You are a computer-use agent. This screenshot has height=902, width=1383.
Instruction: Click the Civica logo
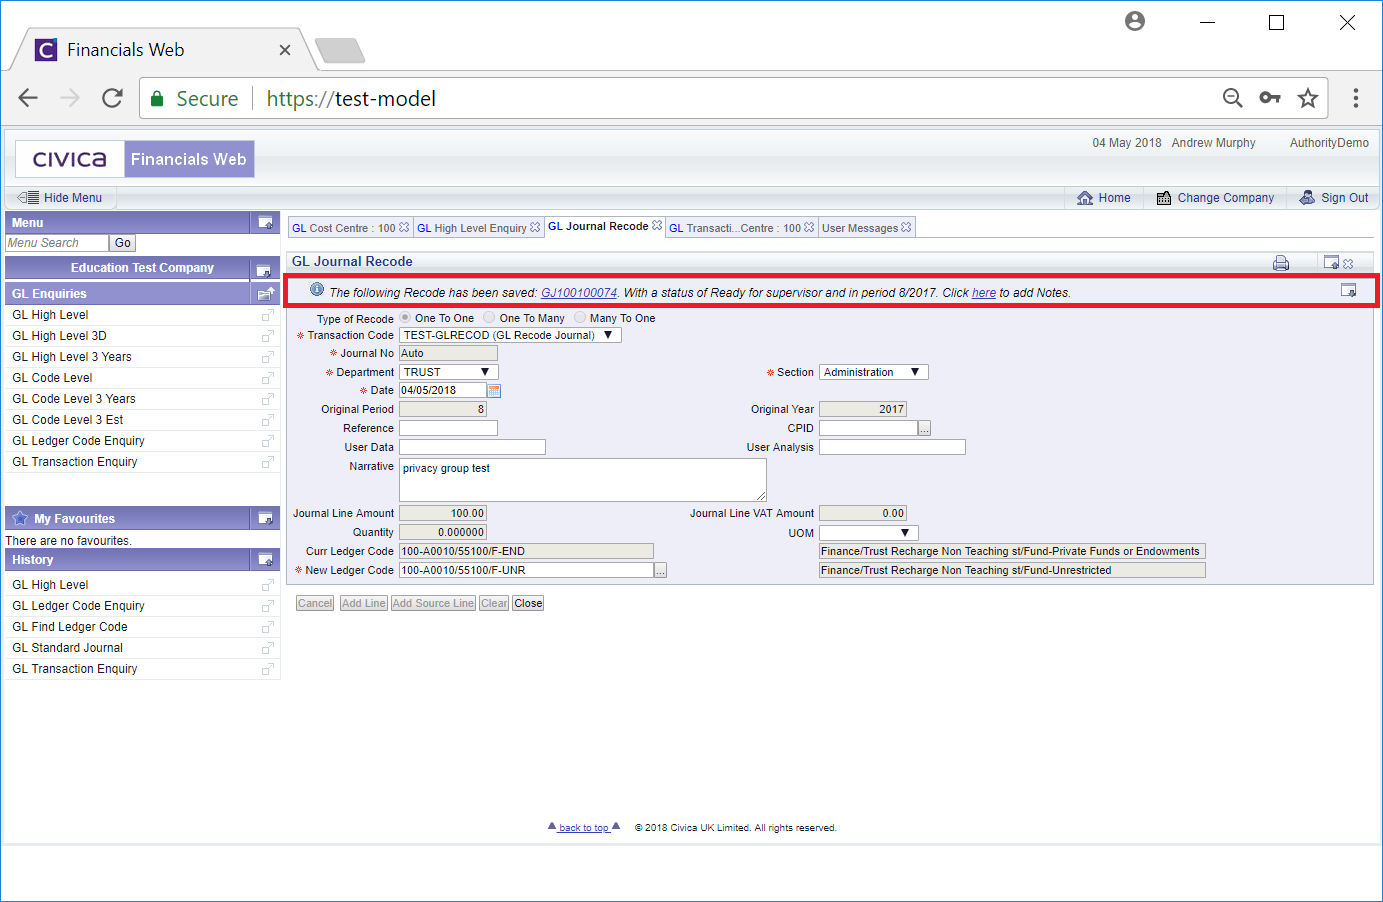[x=70, y=159]
